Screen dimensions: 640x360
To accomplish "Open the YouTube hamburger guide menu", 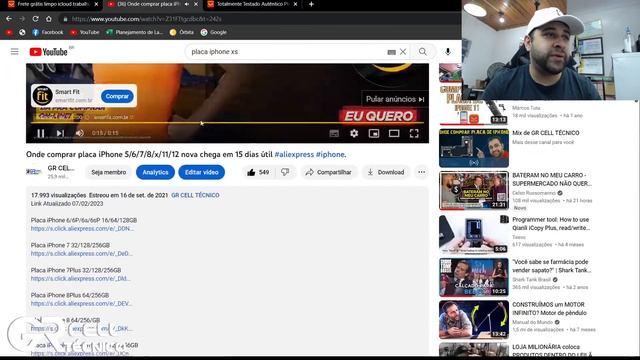I will (x=15, y=51).
